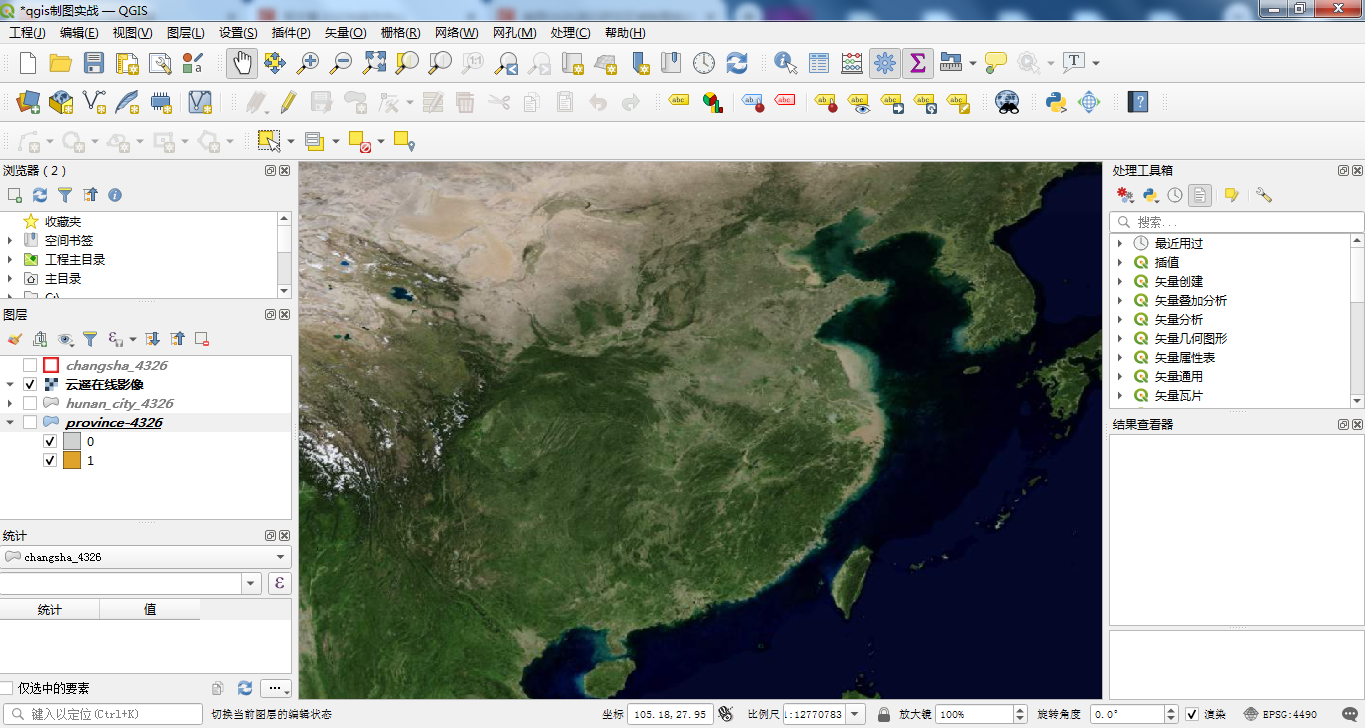Click the gray swatch for category 0
The width and height of the screenshot is (1365, 728).
coord(72,442)
